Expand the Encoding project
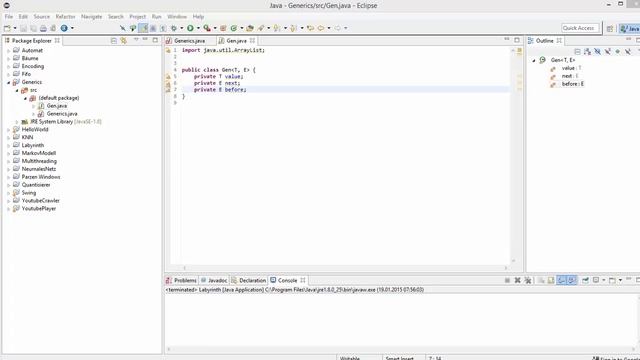 click(x=9, y=67)
